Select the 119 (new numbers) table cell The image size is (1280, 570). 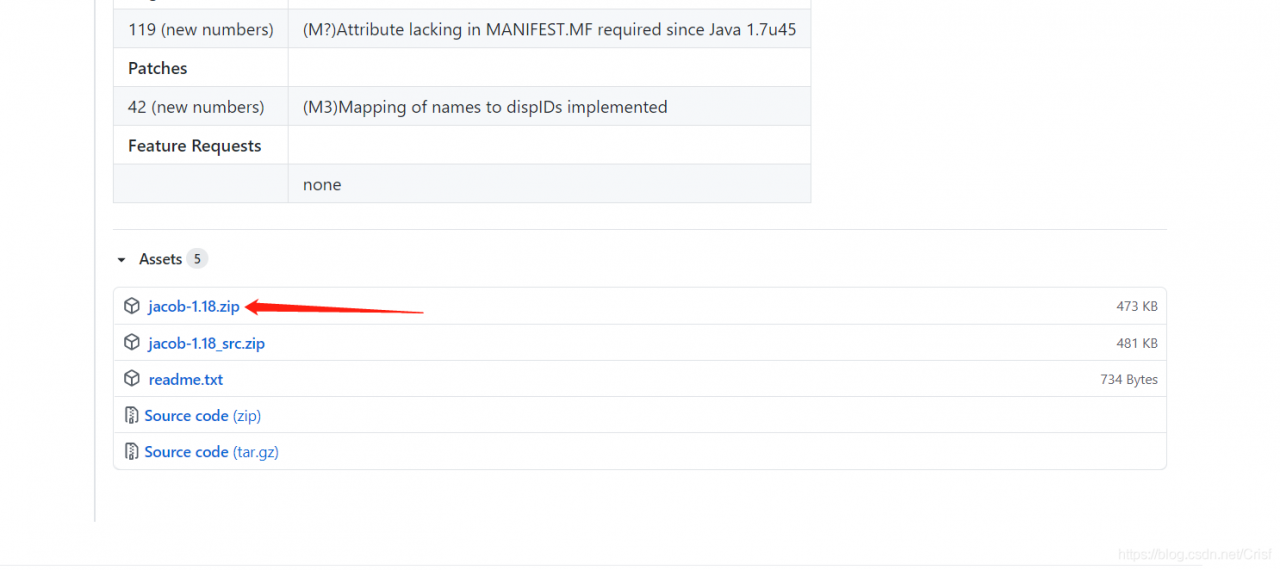[x=201, y=29]
